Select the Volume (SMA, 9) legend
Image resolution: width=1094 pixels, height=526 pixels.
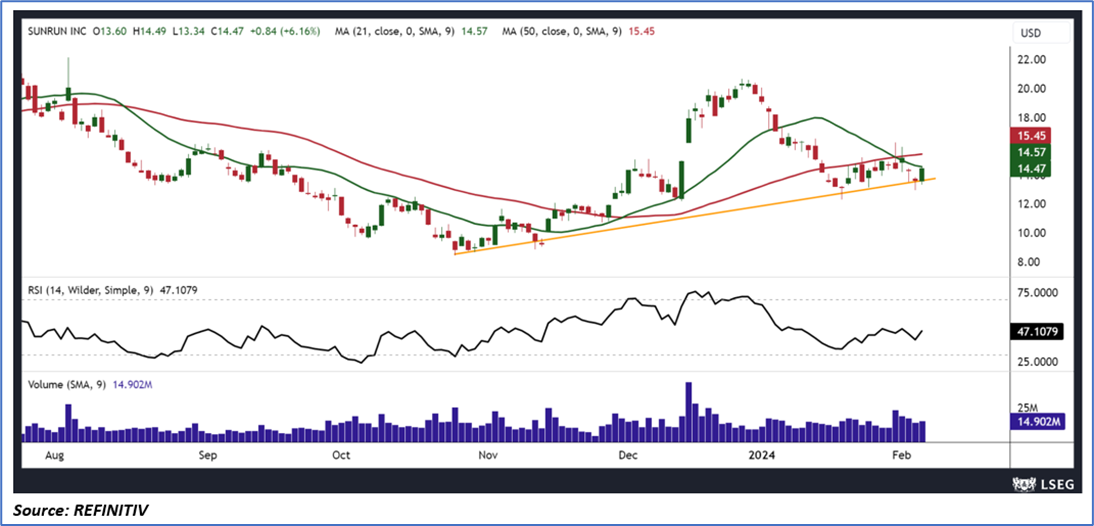point(67,384)
